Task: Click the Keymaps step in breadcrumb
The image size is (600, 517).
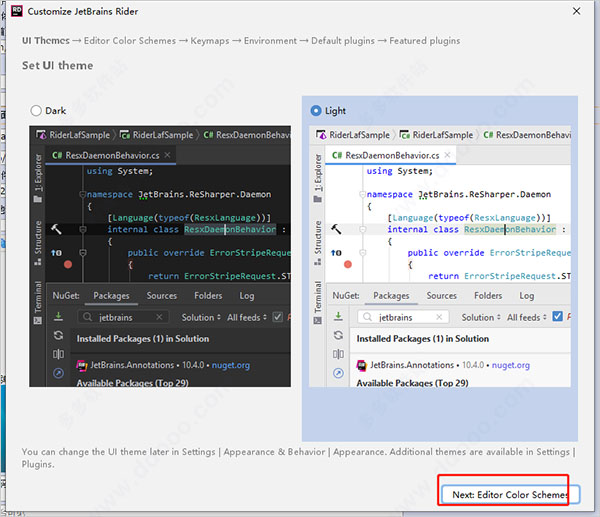Action: (210, 41)
